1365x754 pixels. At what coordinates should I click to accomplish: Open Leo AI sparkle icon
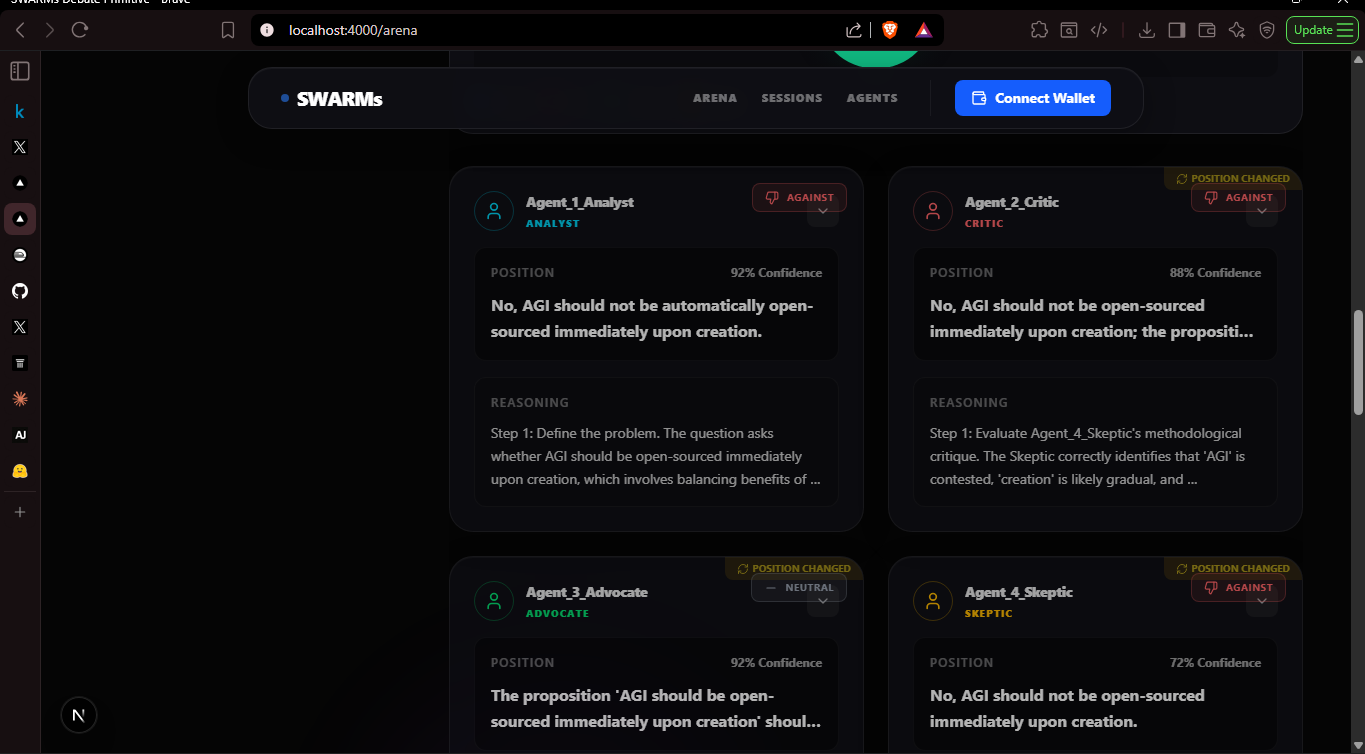click(1237, 30)
